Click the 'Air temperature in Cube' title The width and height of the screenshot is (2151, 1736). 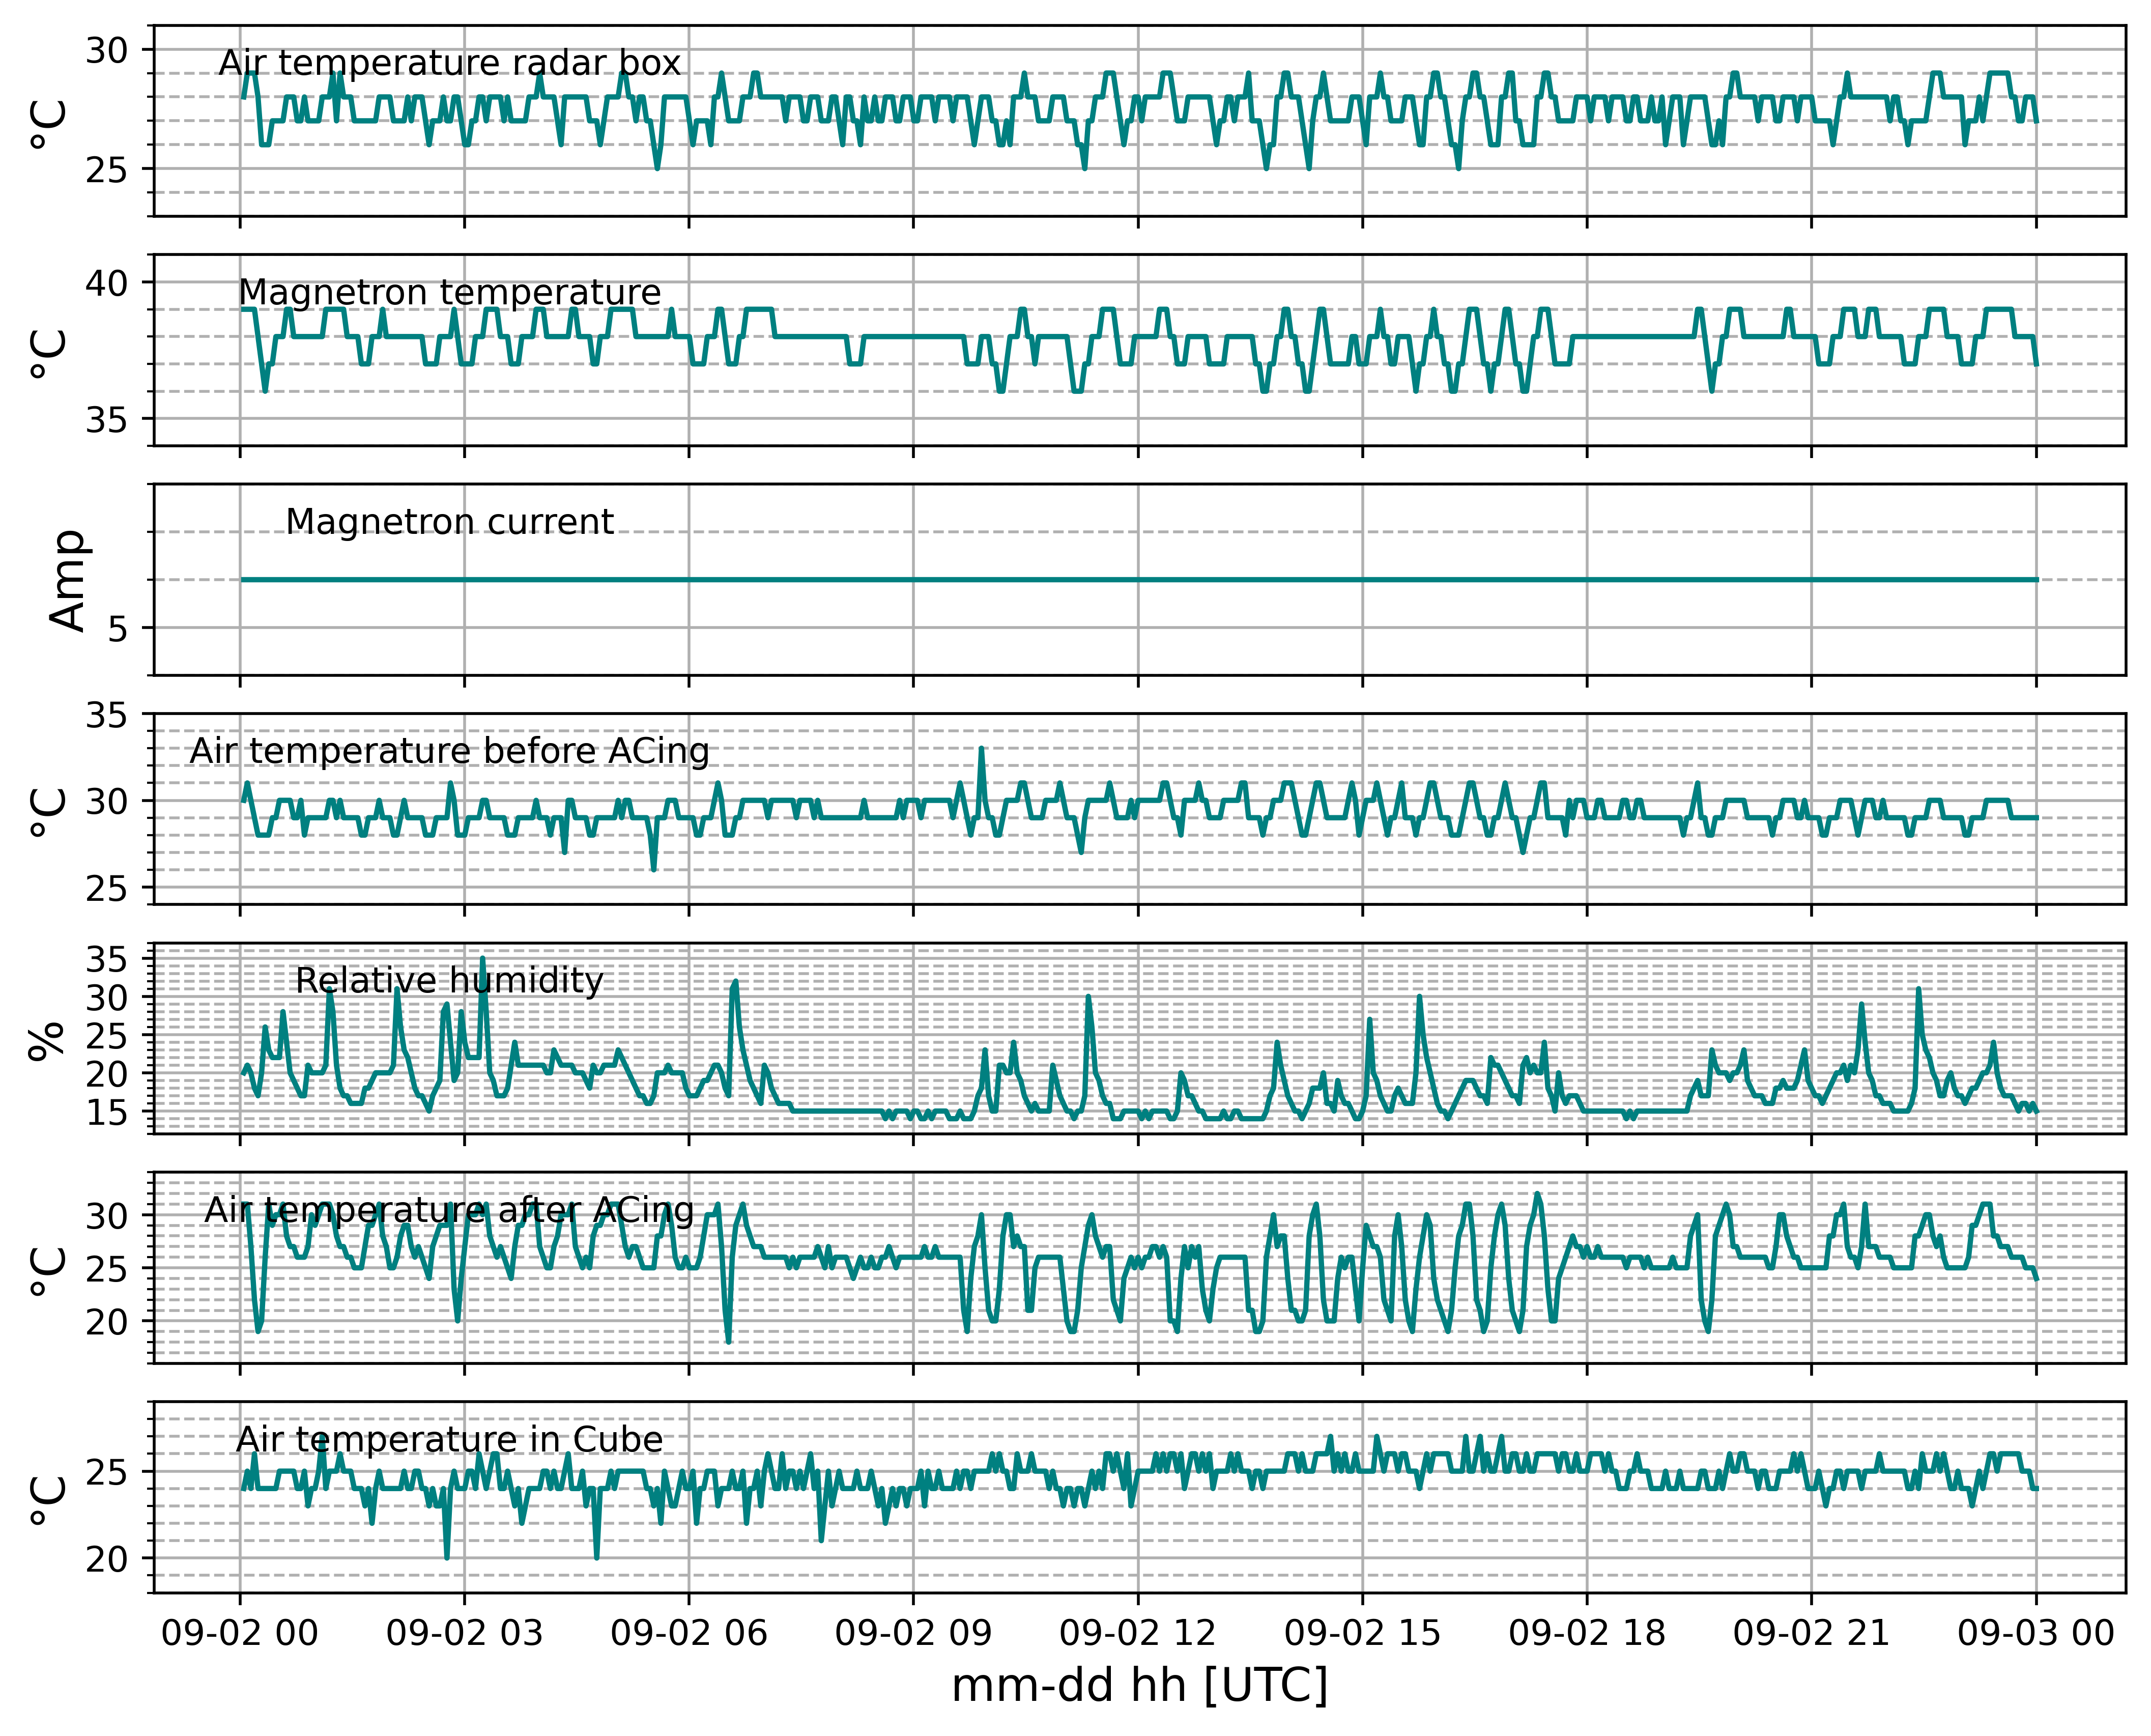[449, 1439]
